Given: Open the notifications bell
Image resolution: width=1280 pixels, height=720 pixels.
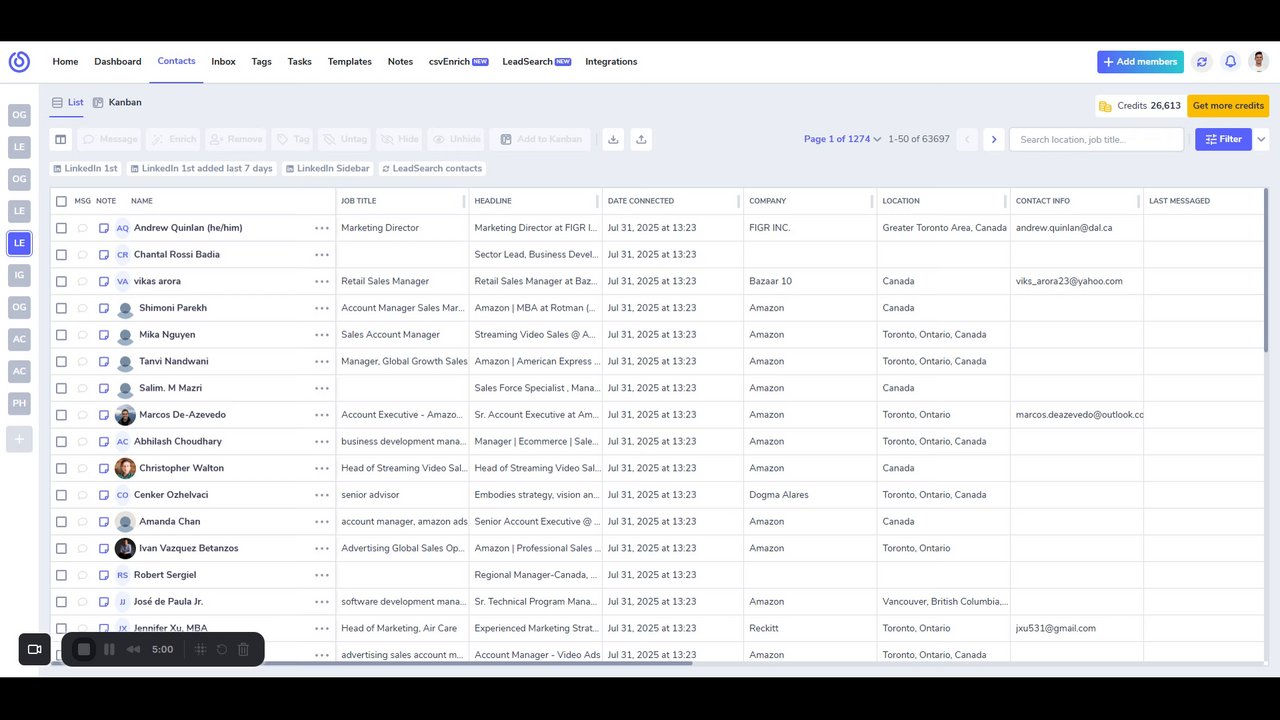Looking at the screenshot, I should pos(1231,62).
